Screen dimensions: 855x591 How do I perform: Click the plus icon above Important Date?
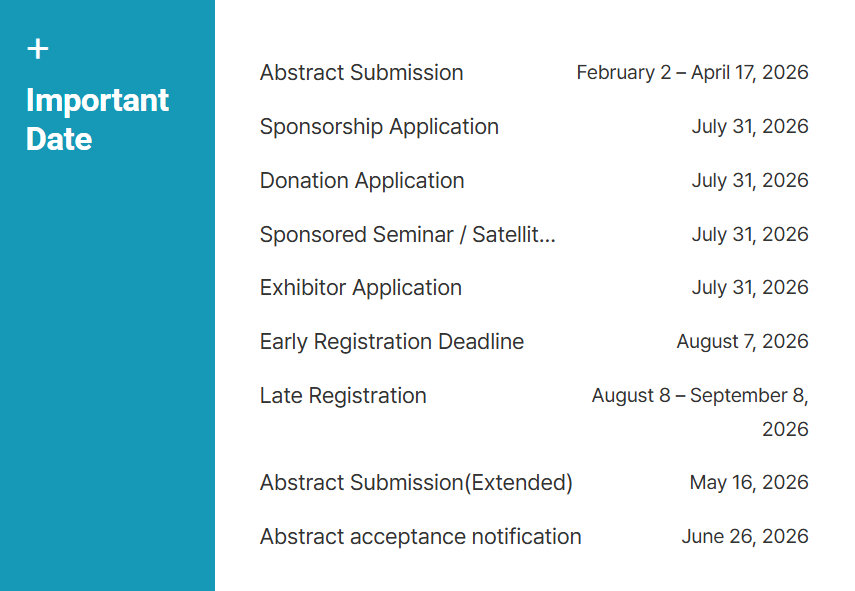coord(38,49)
